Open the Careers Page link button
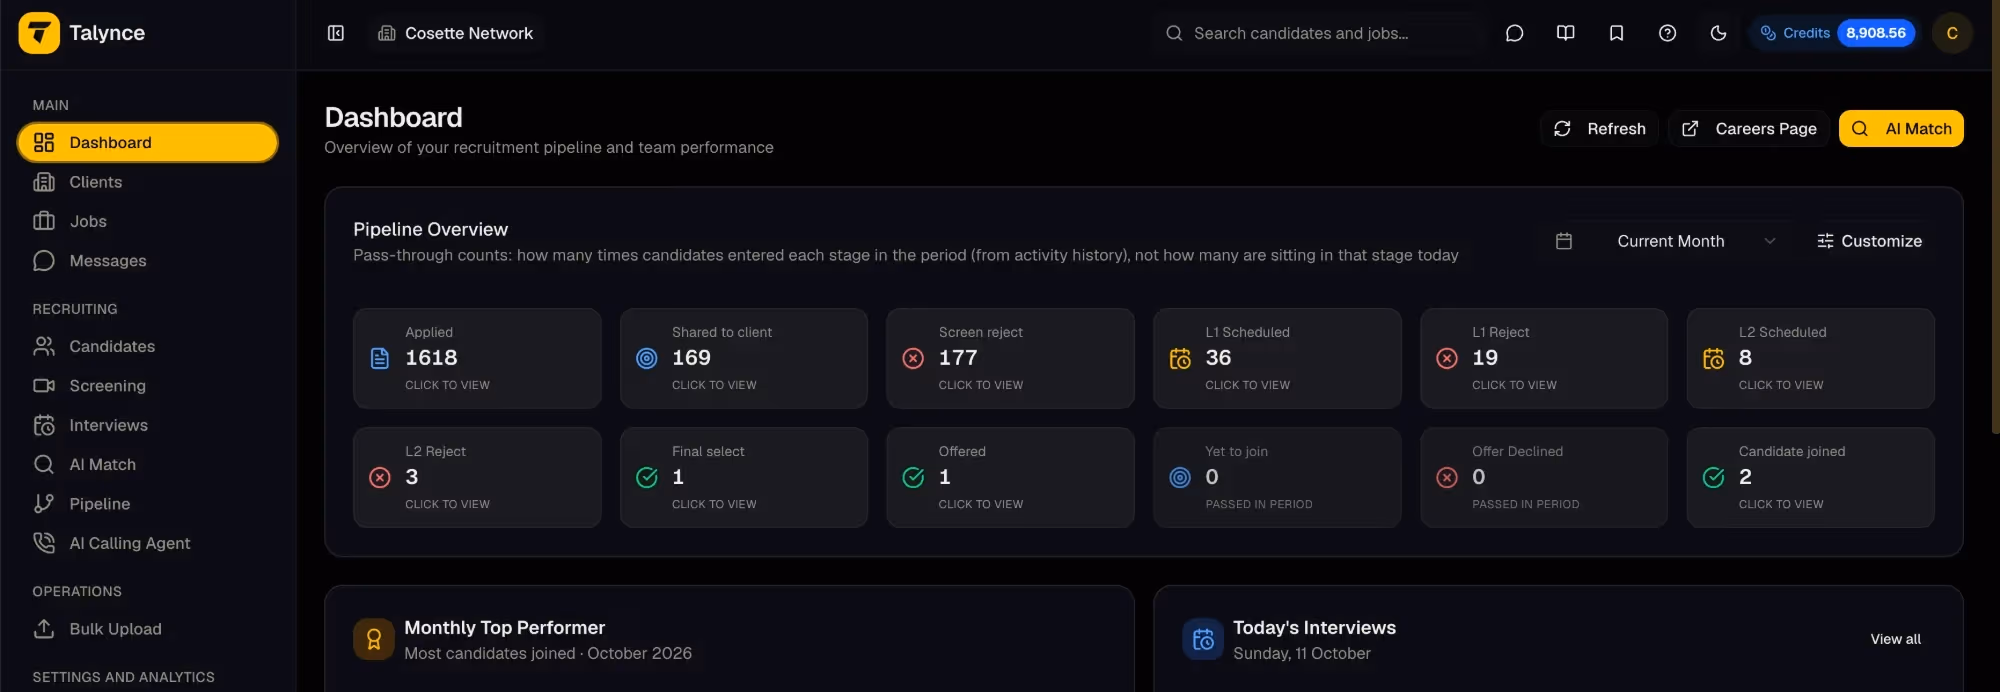Image resolution: width=2000 pixels, height=692 pixels. 1748,128
